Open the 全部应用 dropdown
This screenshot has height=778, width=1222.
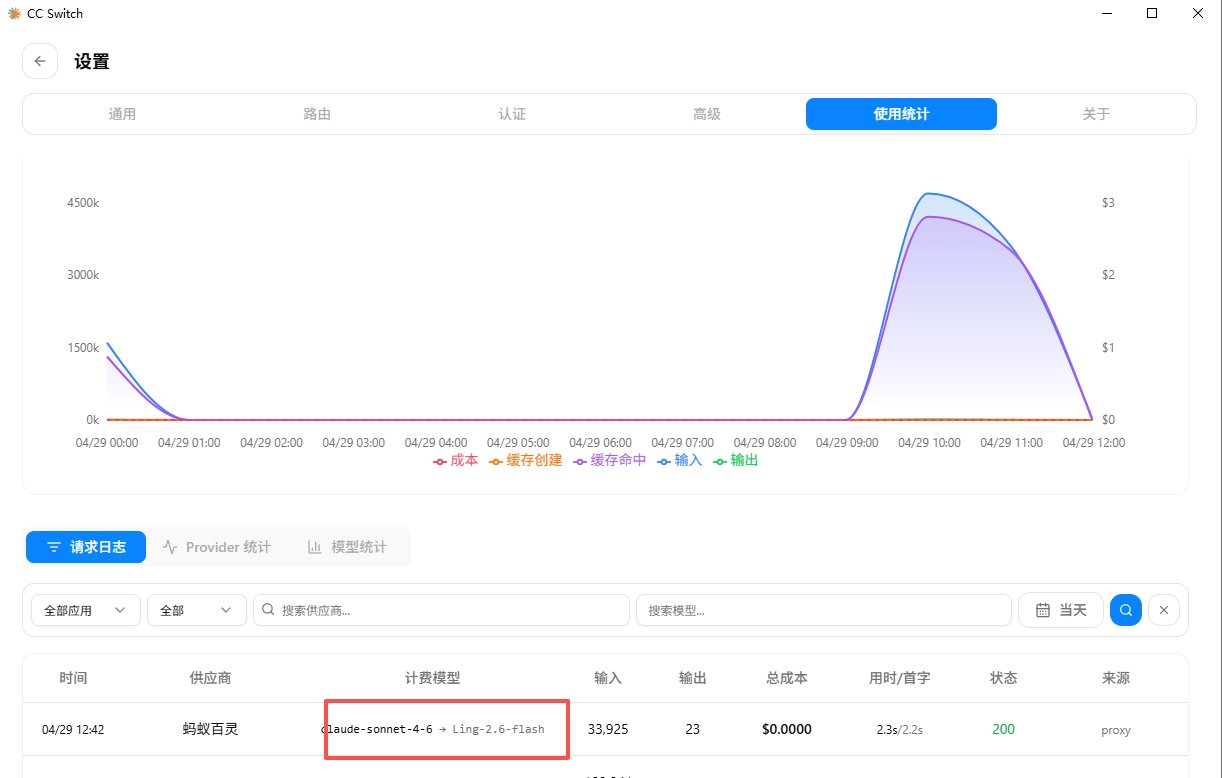(86, 610)
